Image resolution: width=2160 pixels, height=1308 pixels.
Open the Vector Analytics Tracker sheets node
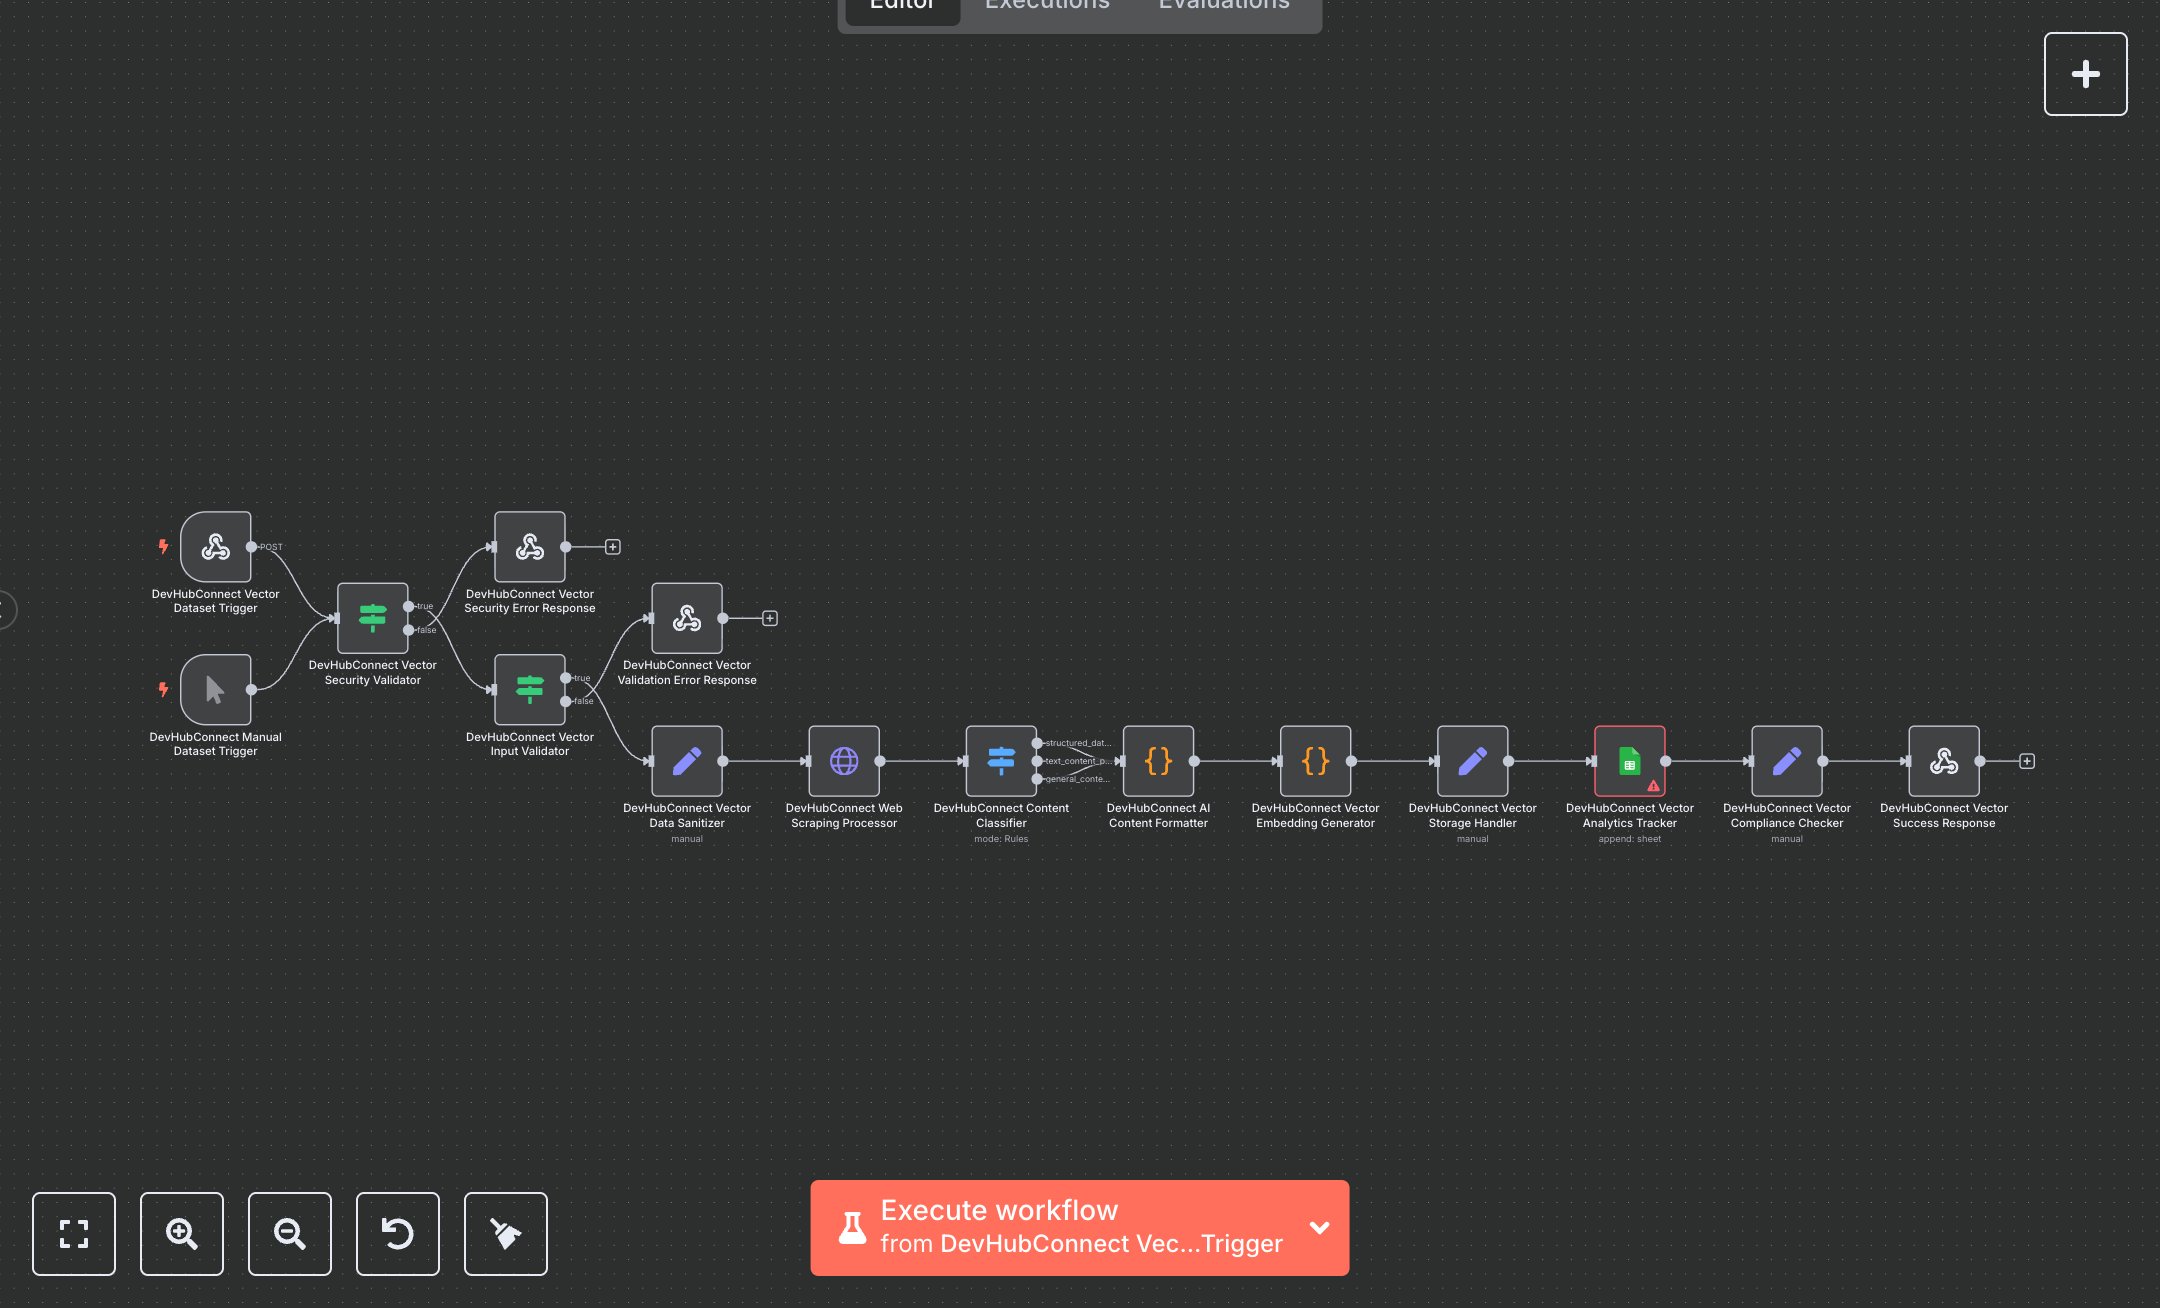pyautogui.click(x=1629, y=761)
